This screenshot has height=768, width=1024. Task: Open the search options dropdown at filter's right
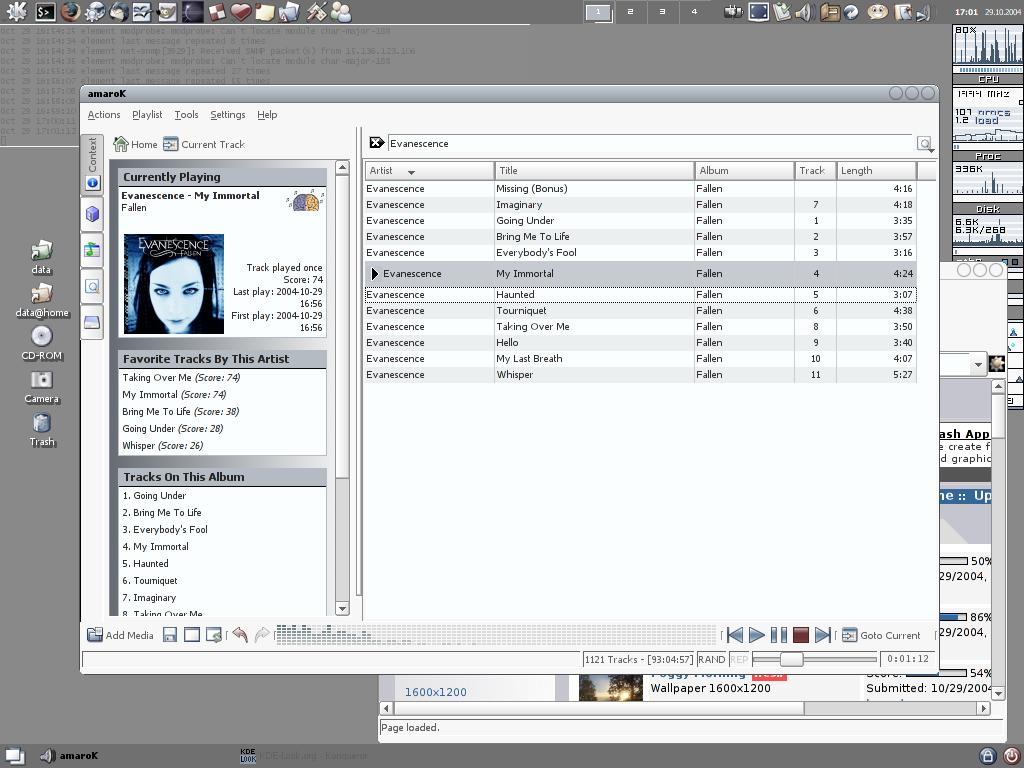pyautogui.click(x=925, y=144)
